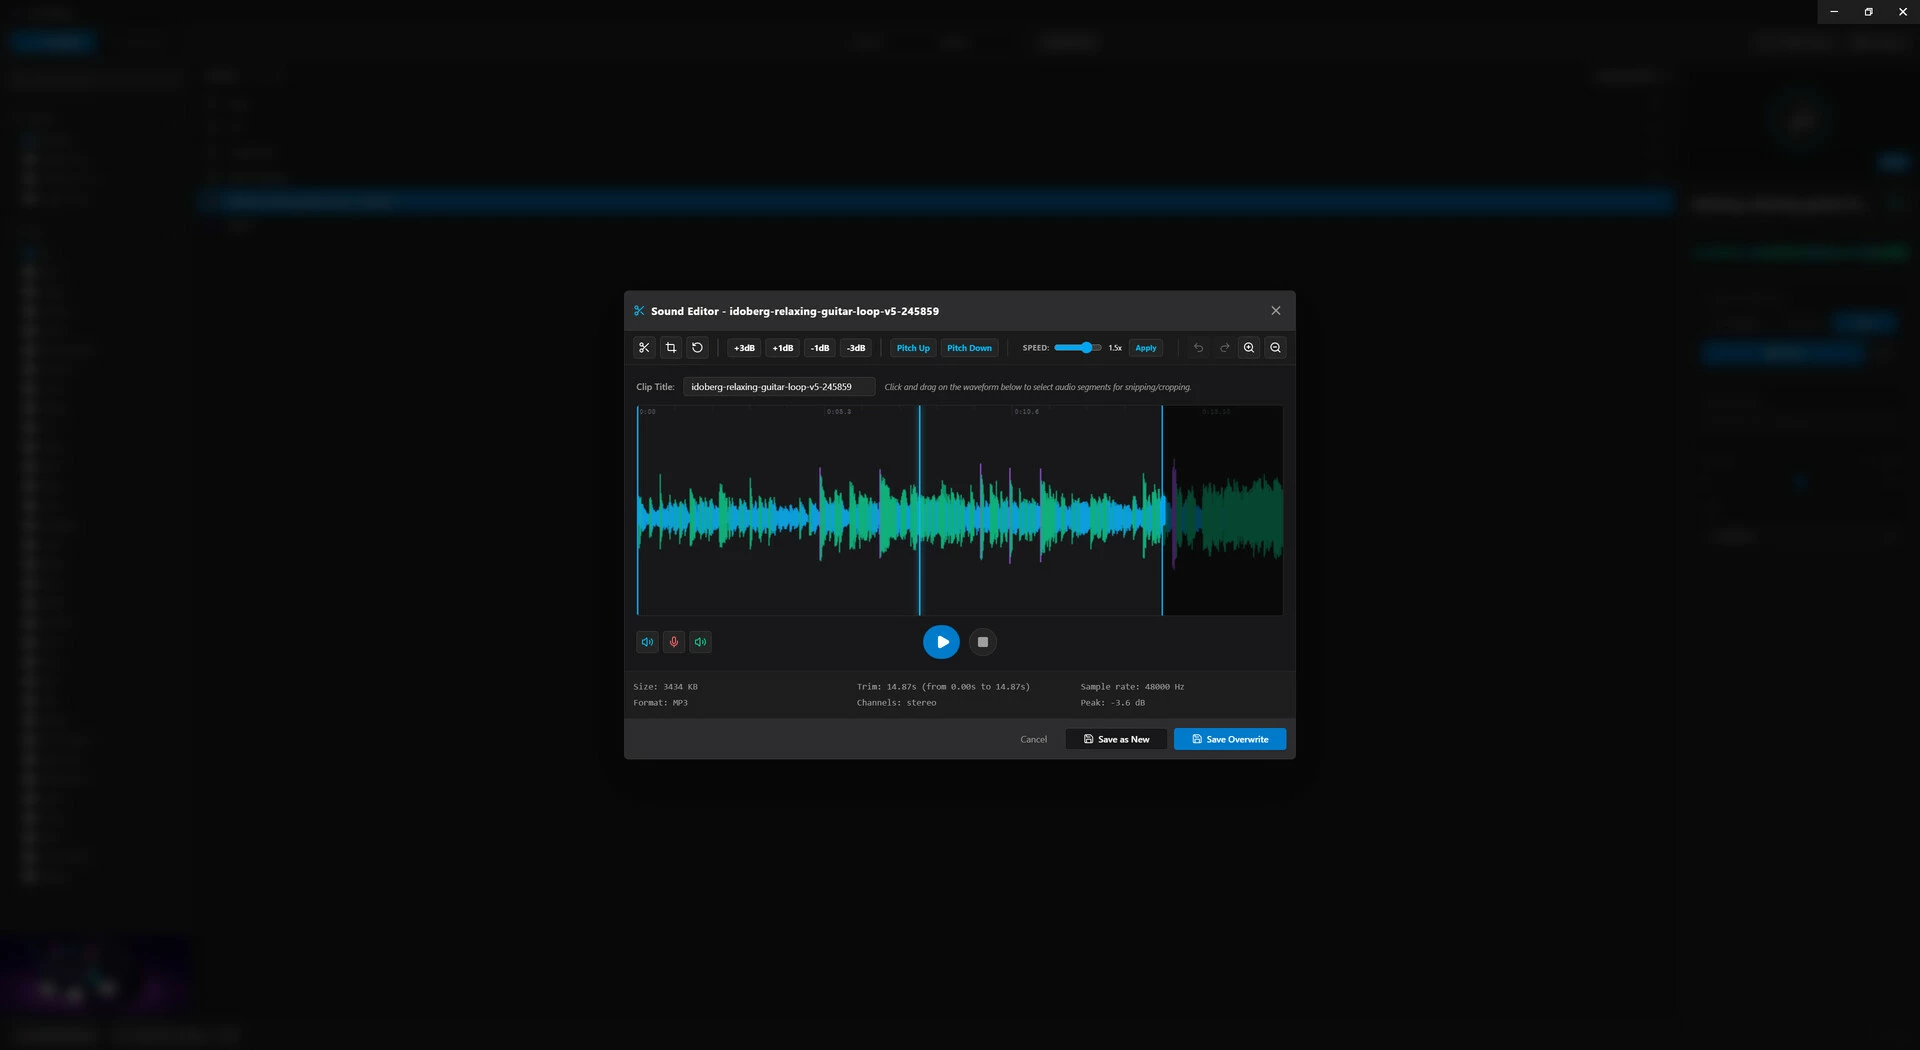Click the Clip Title input field

coord(779,387)
